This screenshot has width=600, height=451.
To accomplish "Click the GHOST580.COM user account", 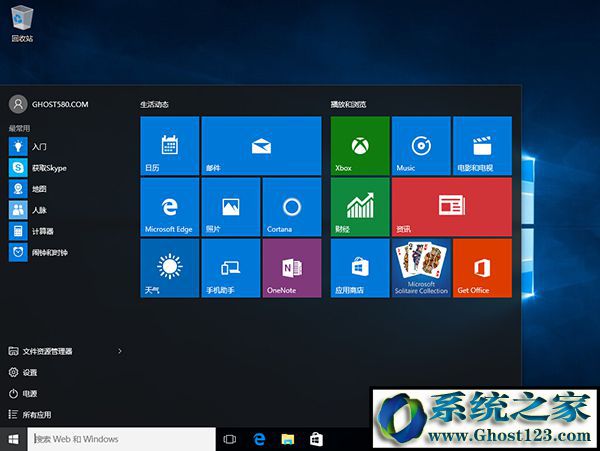I will tap(49, 104).
